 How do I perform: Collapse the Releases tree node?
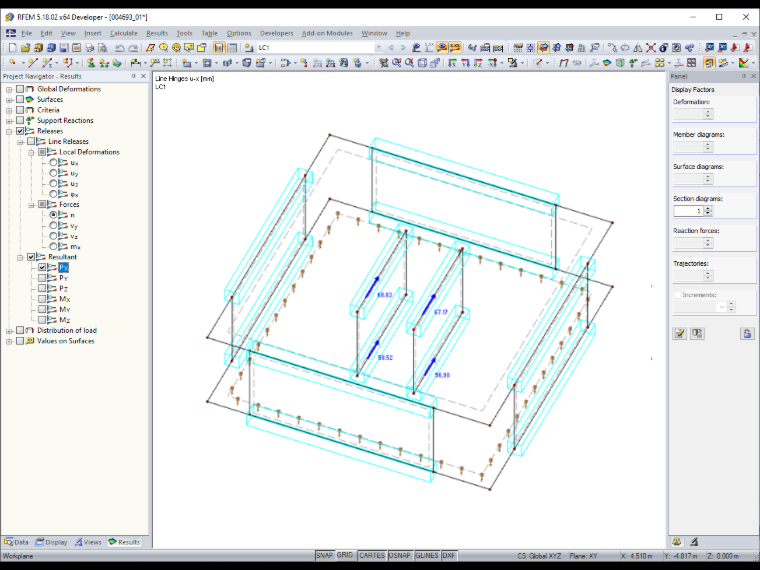[x=9, y=131]
